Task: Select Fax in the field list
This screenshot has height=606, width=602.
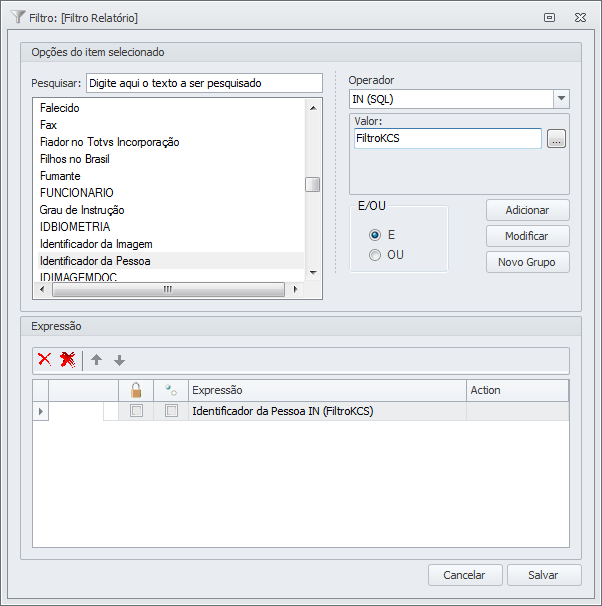Action: [x=48, y=125]
